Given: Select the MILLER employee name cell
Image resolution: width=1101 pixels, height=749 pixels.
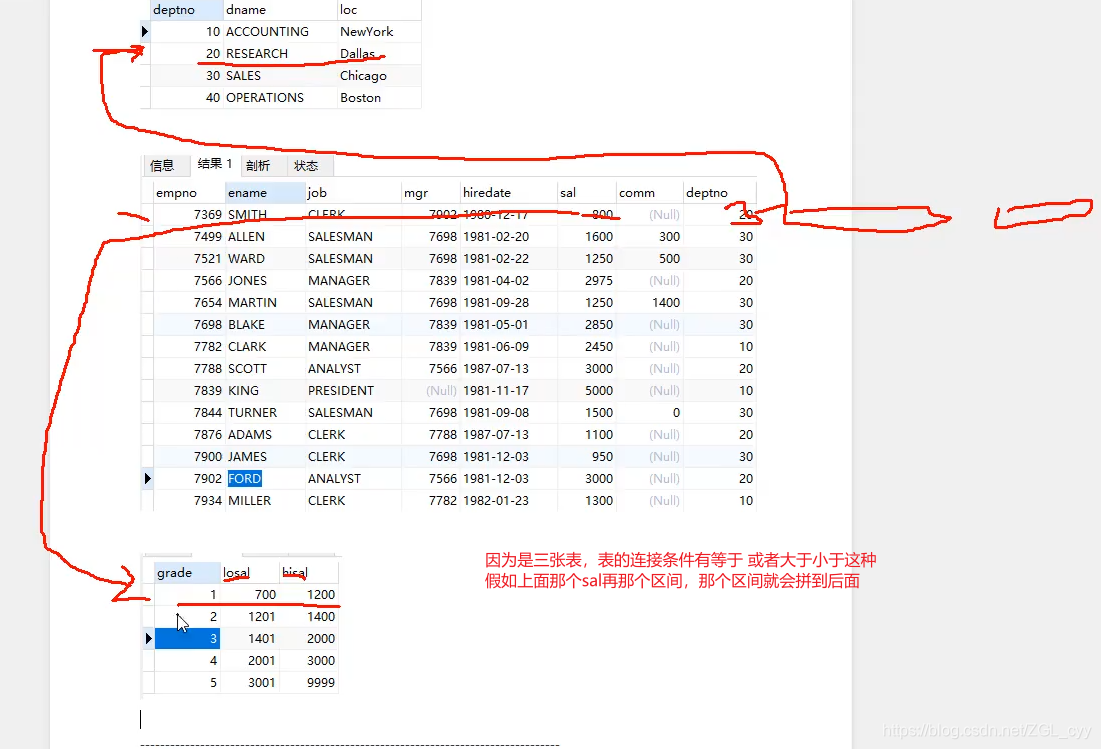Looking at the screenshot, I should point(265,501).
